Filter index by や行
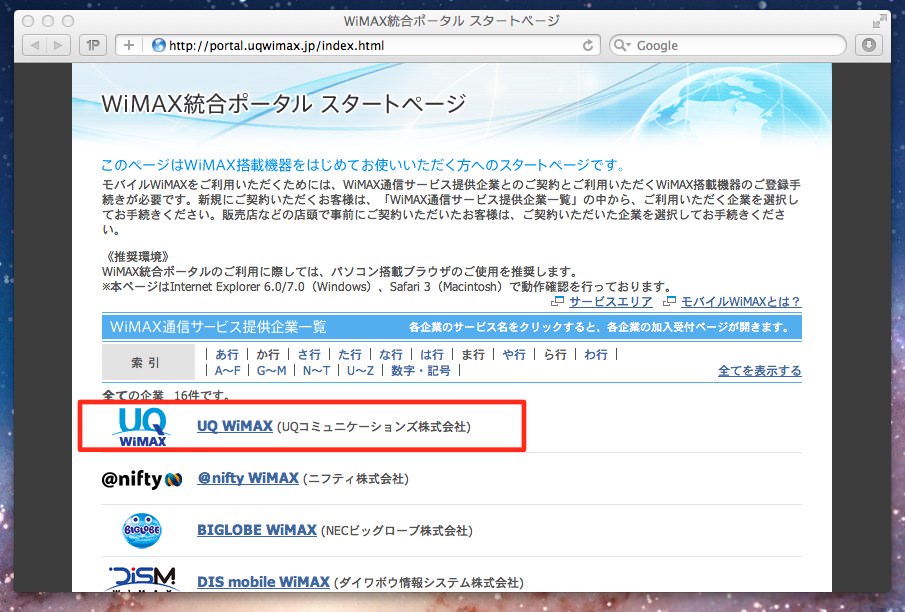Image resolution: width=905 pixels, height=612 pixels. (x=514, y=354)
